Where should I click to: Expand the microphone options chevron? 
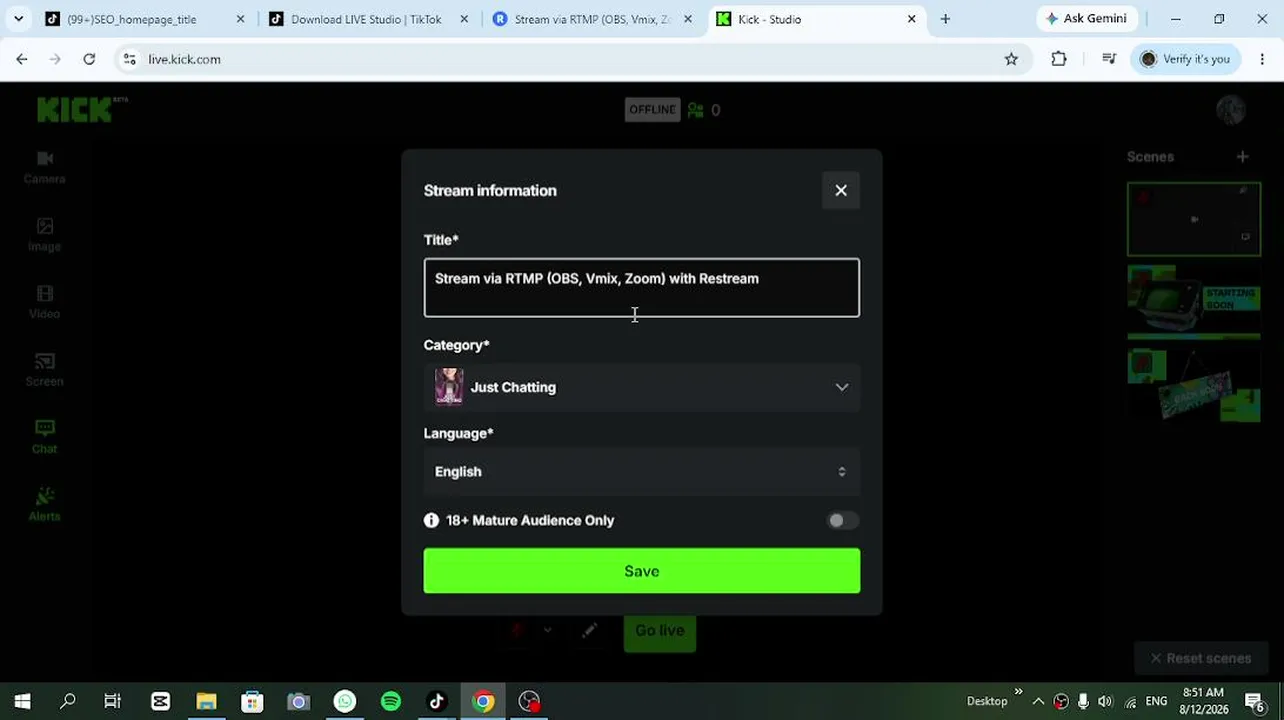click(x=547, y=630)
